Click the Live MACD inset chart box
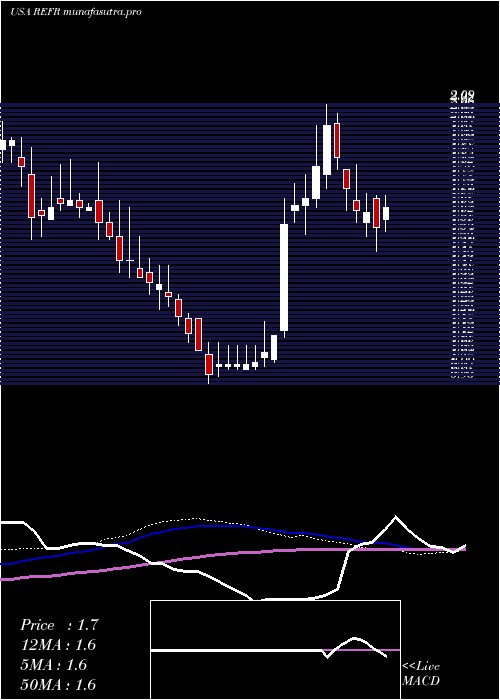500x700 pixels. coord(275,650)
